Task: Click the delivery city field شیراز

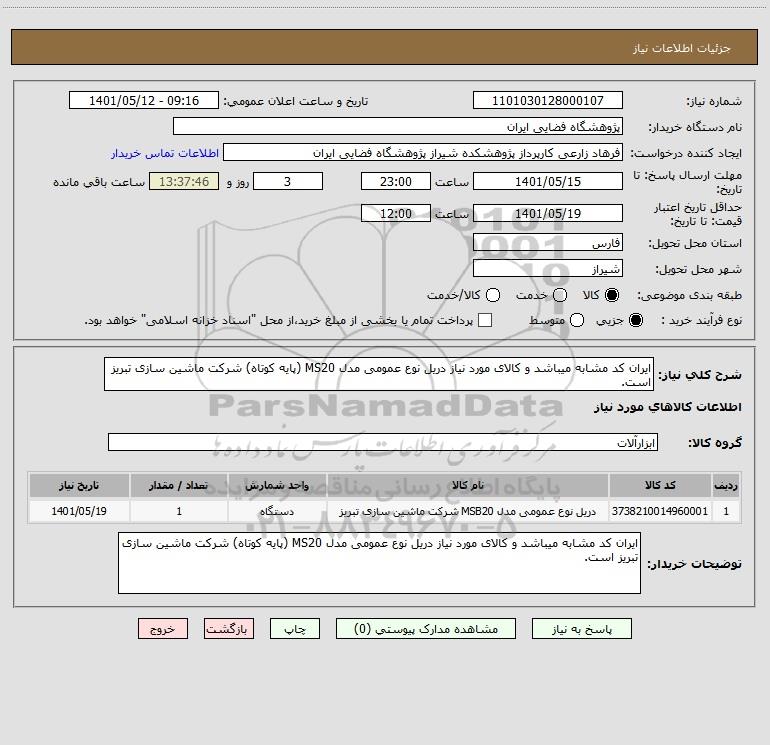Action: click(548, 269)
